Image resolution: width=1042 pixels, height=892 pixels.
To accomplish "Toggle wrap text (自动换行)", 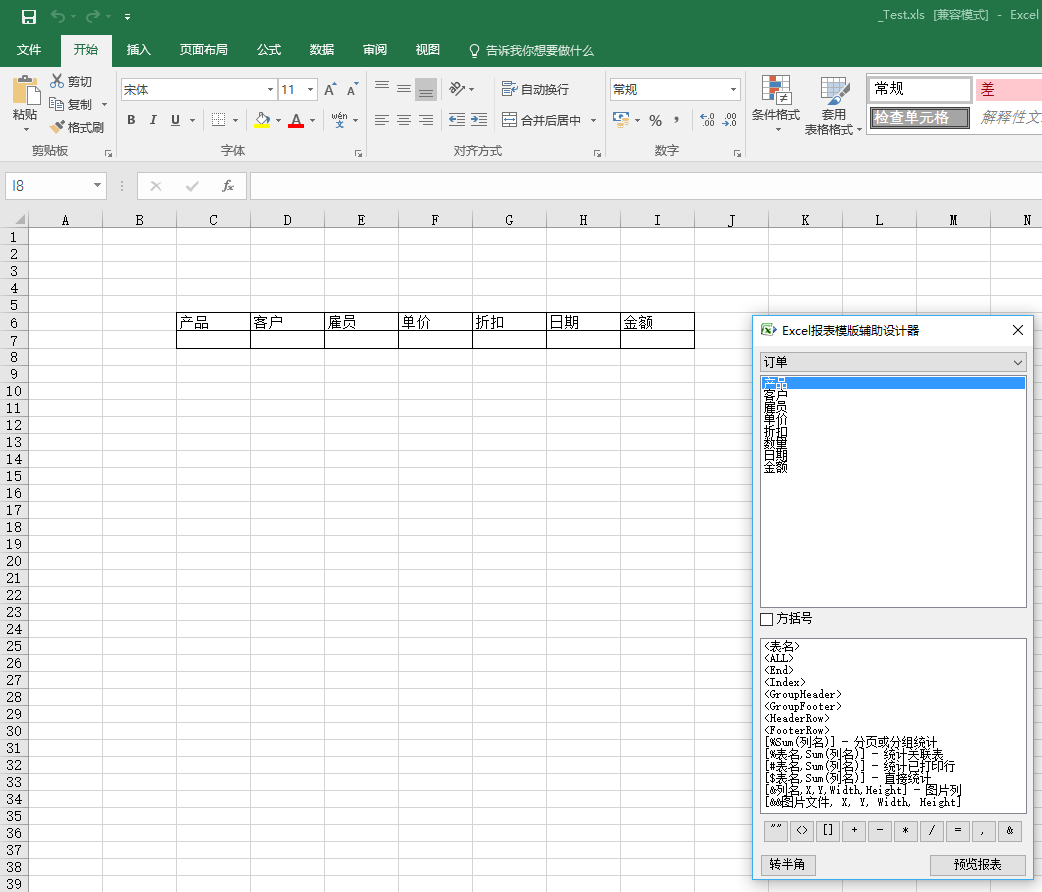I will coord(536,89).
